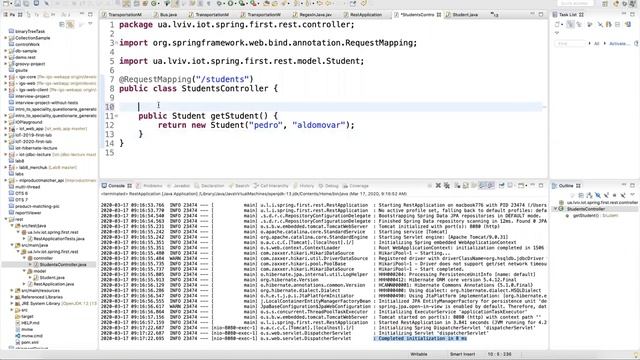Open the Javadoc tab
Image resolution: width=640 pixels, height=360 pixels.
(x=178, y=186)
